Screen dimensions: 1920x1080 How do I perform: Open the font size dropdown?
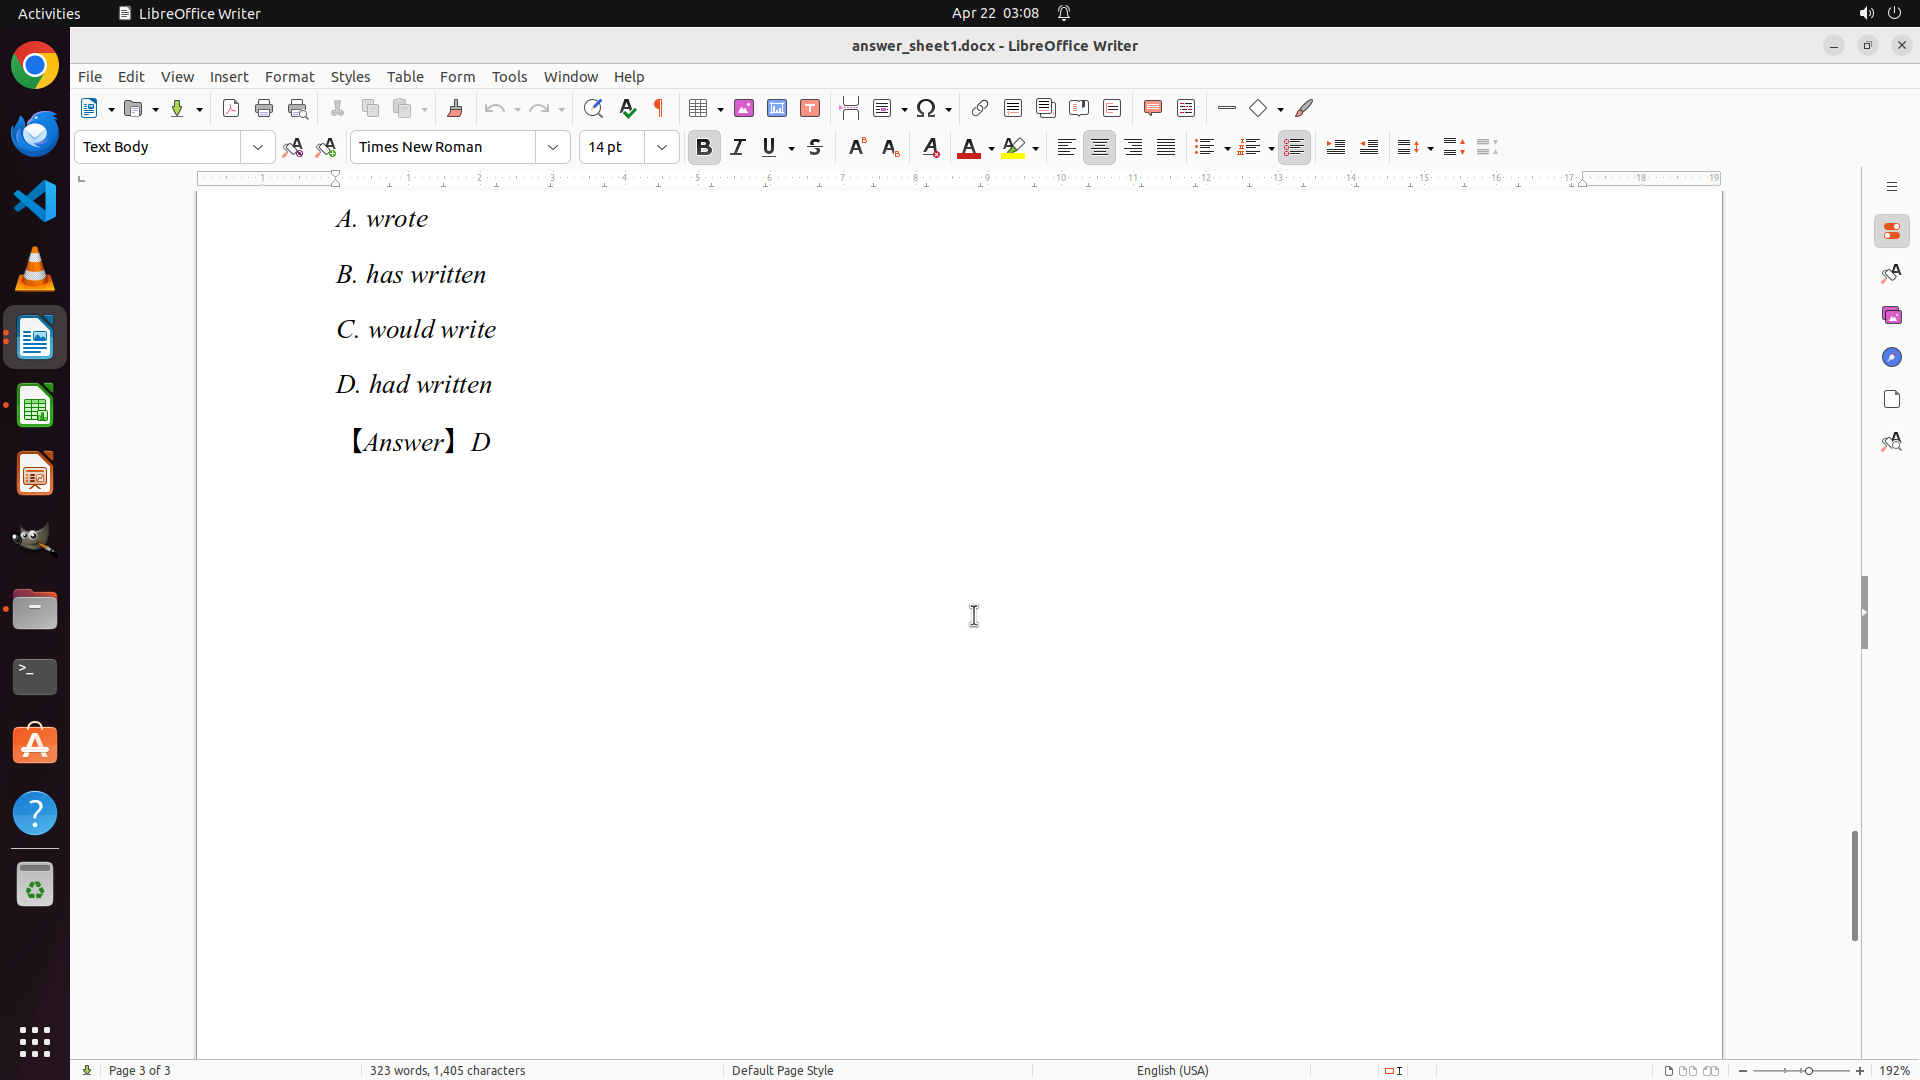coord(662,147)
